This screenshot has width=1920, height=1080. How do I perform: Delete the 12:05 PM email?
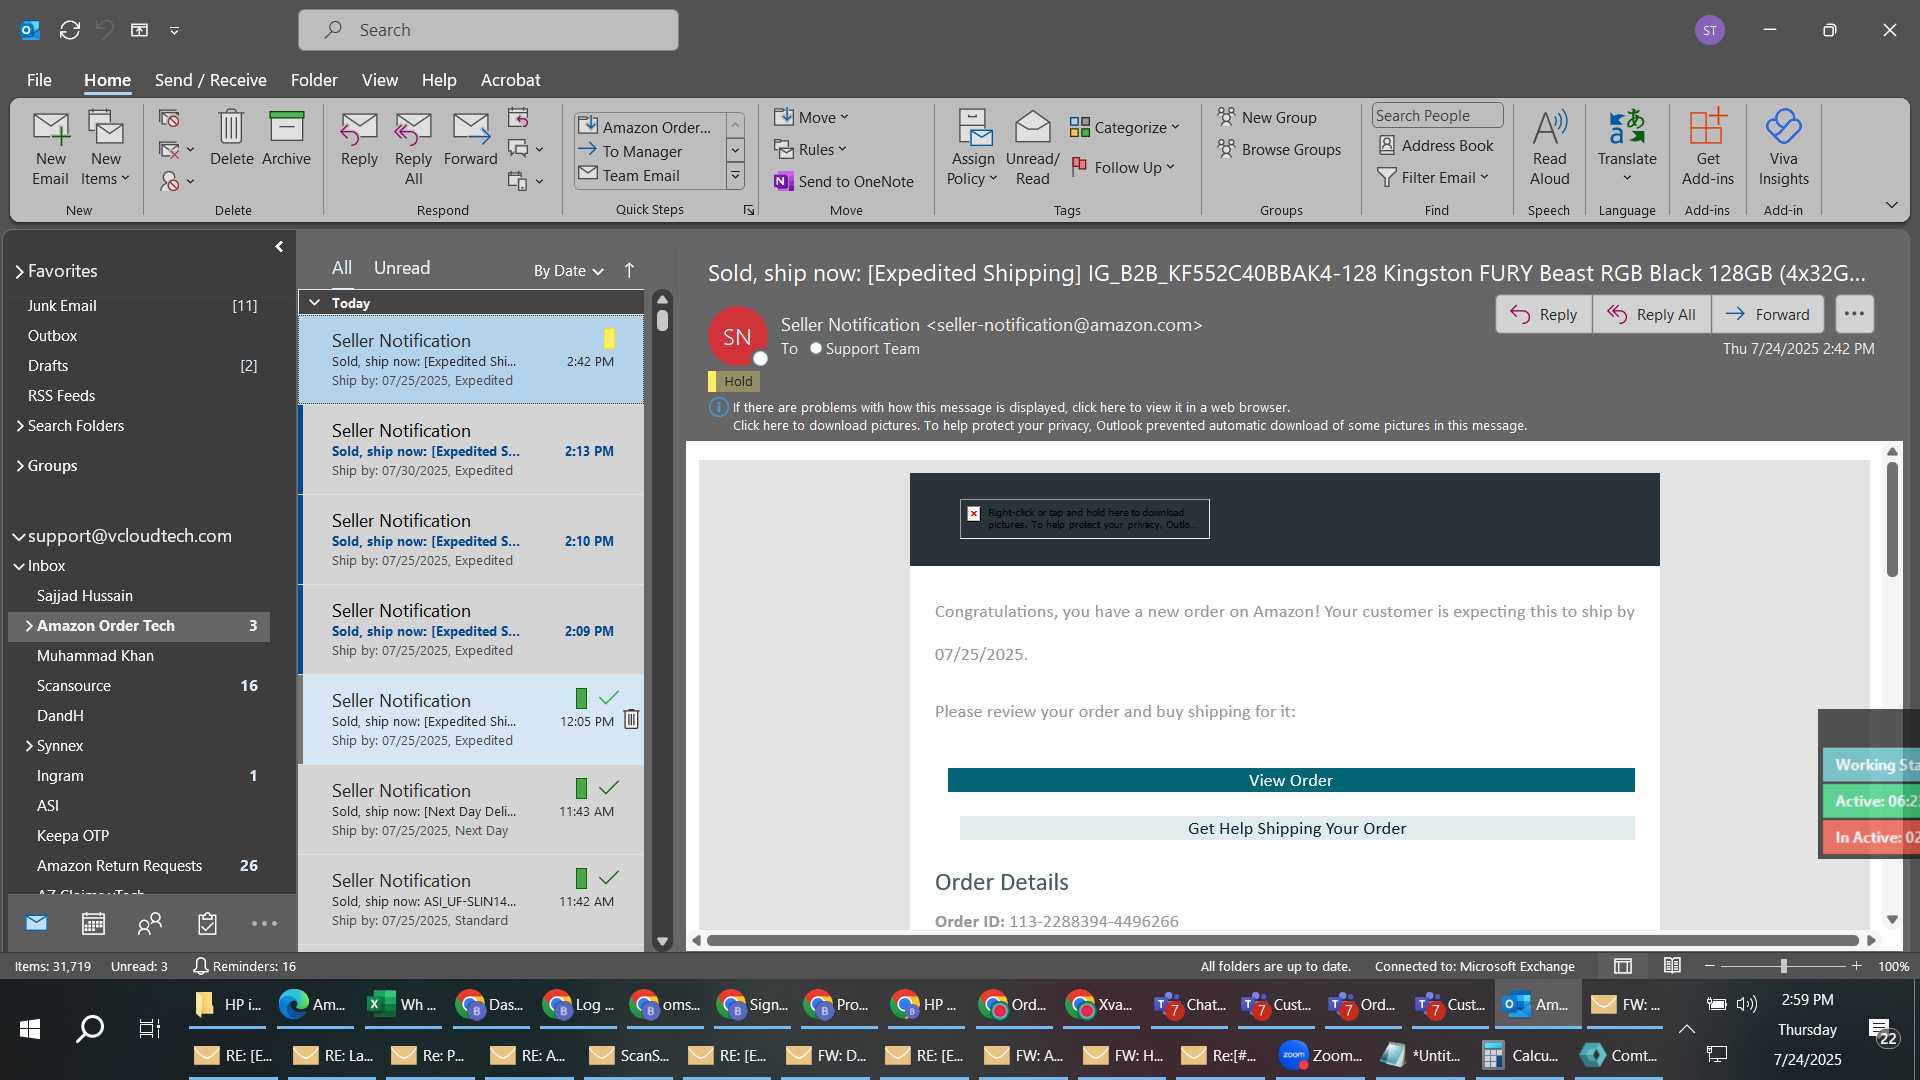(631, 719)
